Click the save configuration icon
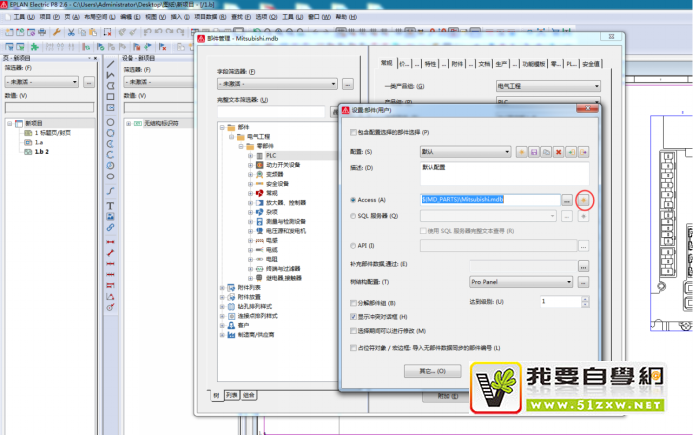Viewport: 699px width, 435px height. click(534, 151)
